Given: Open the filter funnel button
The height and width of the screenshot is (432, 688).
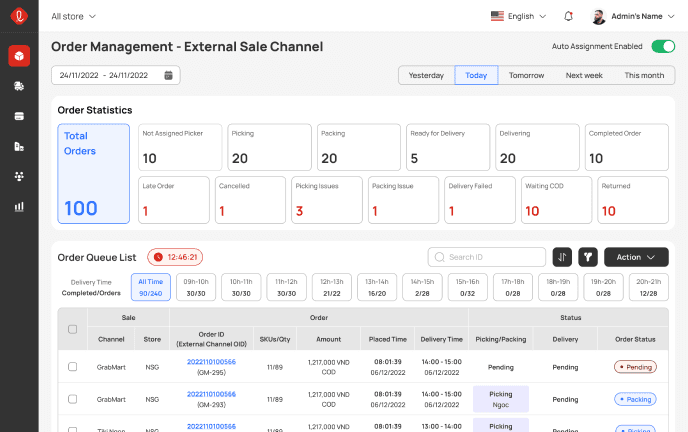Looking at the screenshot, I should pyautogui.click(x=588, y=257).
